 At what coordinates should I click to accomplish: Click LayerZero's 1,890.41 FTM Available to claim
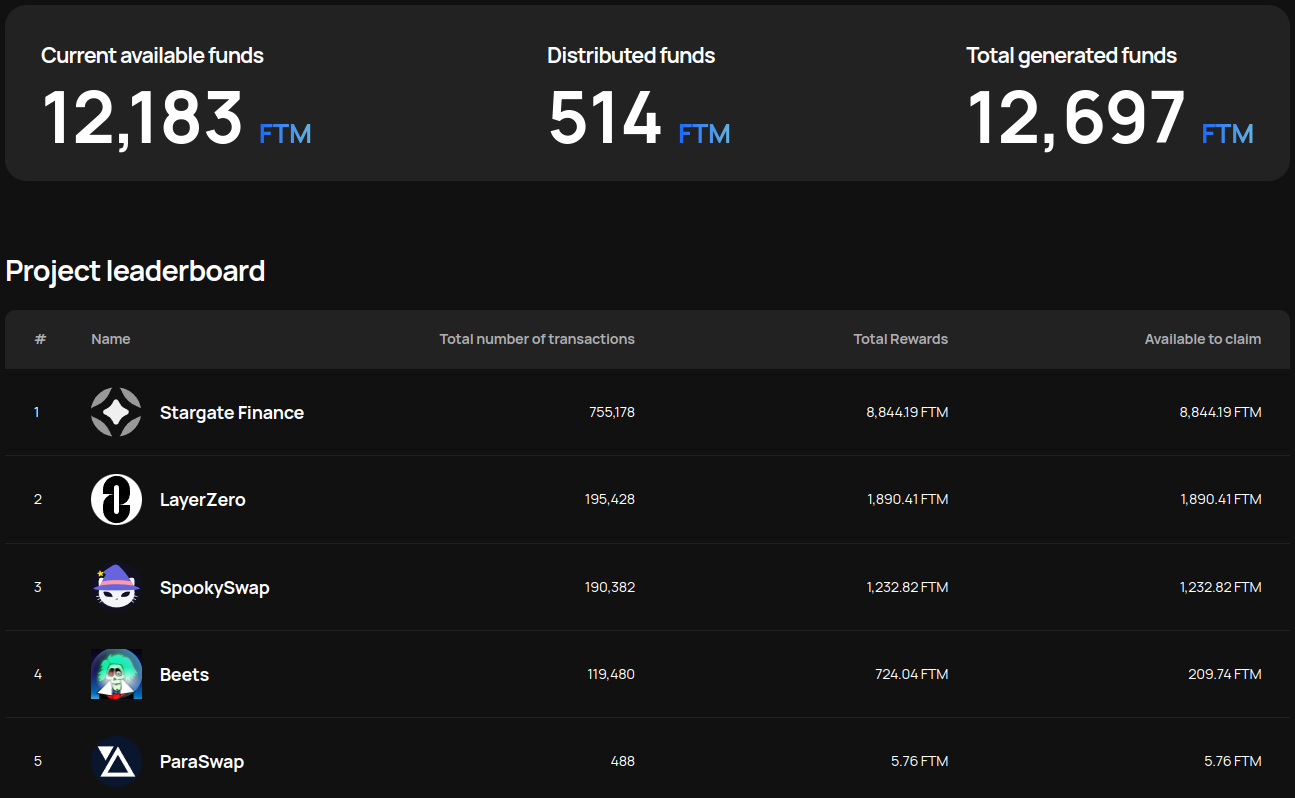pos(1221,499)
